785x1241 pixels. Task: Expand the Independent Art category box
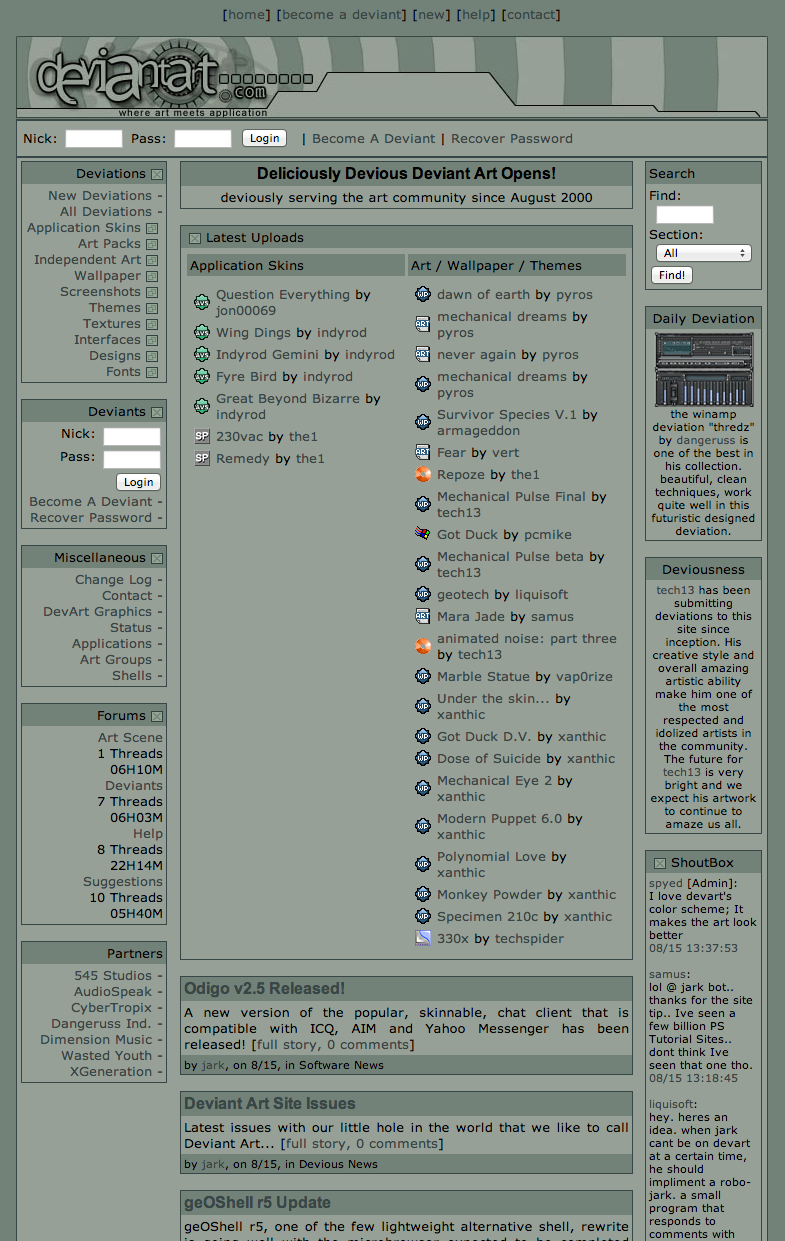point(152,260)
